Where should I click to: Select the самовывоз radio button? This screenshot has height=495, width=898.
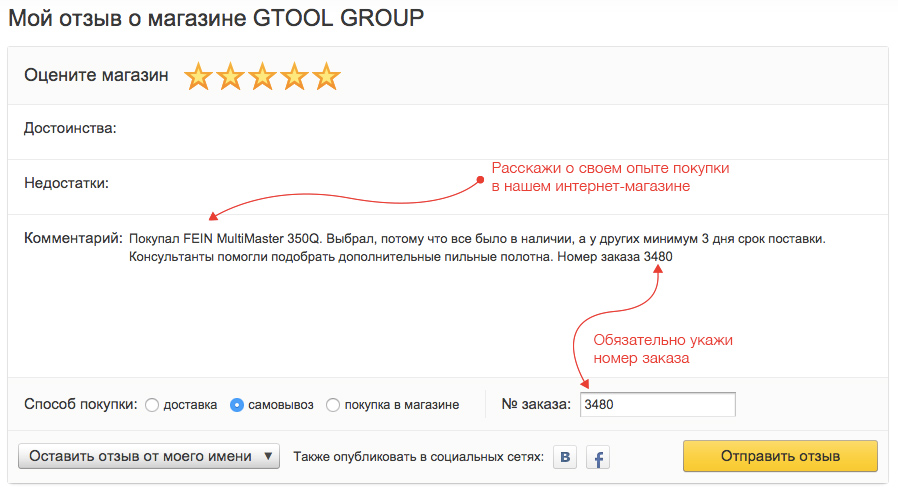tap(237, 405)
